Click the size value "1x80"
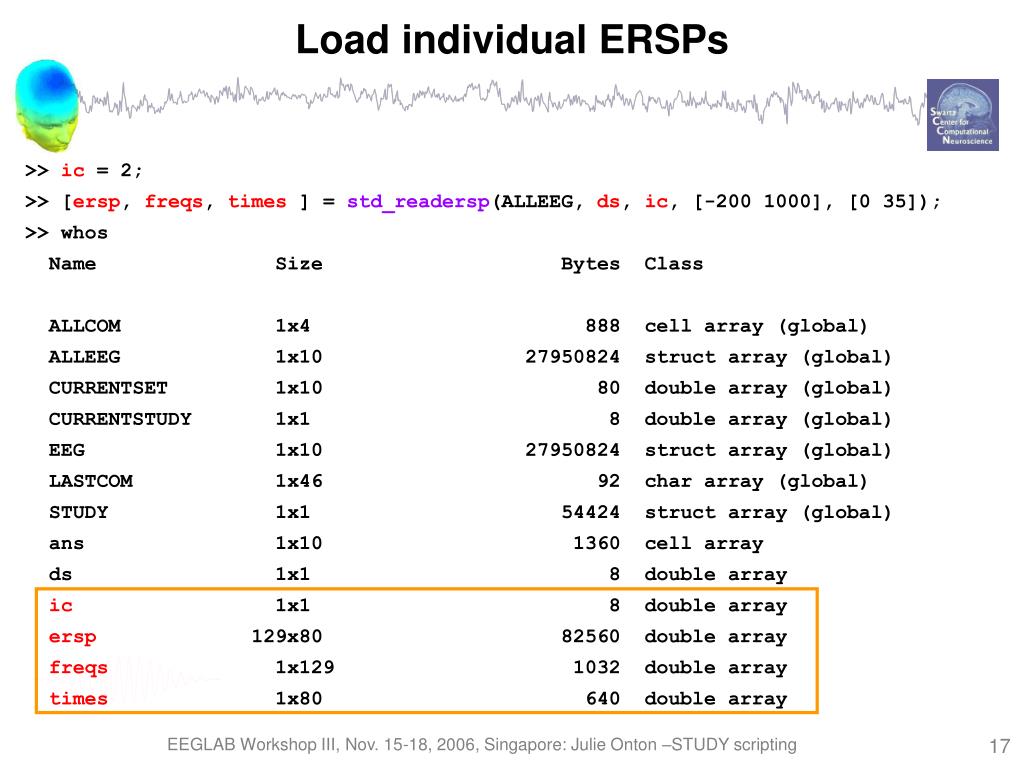The image size is (1024, 768). pos(299,699)
